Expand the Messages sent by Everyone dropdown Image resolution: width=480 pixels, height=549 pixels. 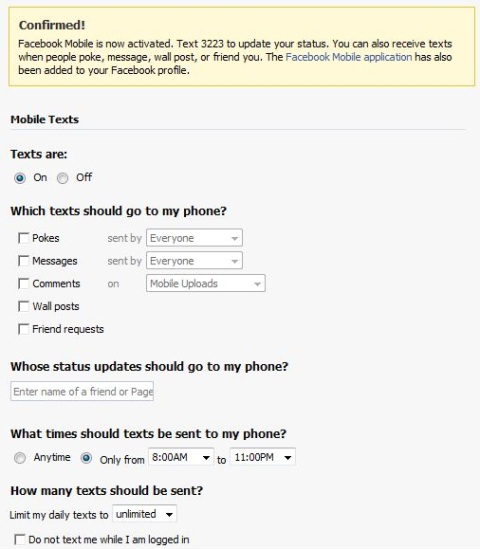click(194, 261)
